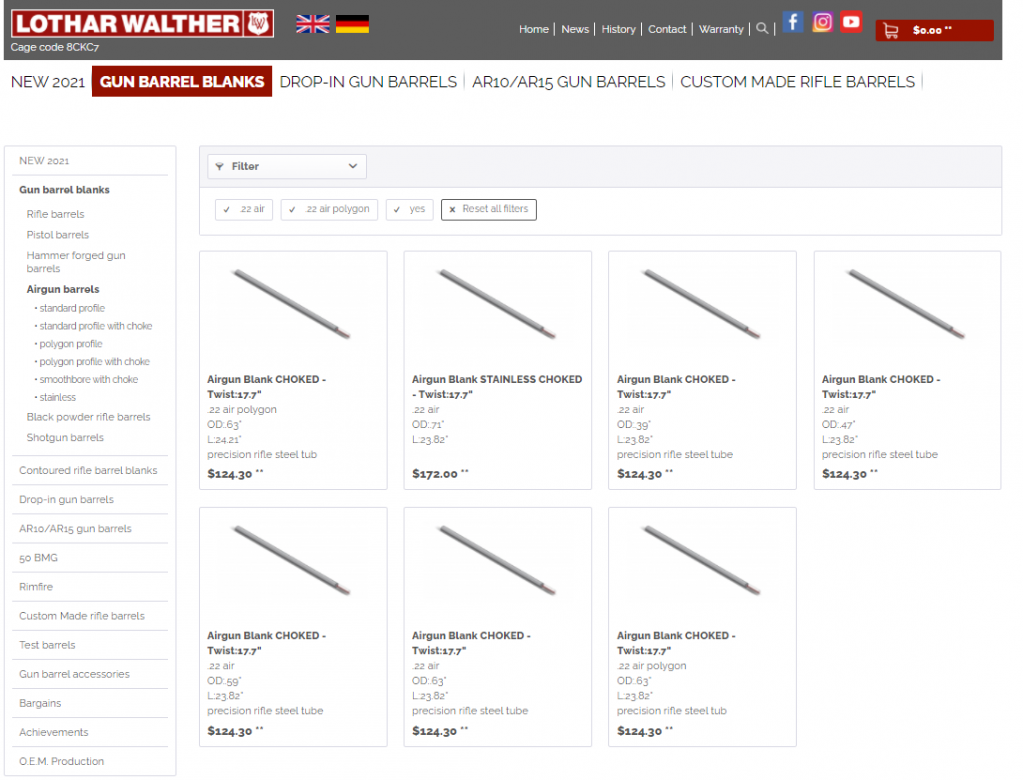Open Test barrels sidebar category
Image resolution: width=1023 pixels, height=780 pixels.
(47, 645)
